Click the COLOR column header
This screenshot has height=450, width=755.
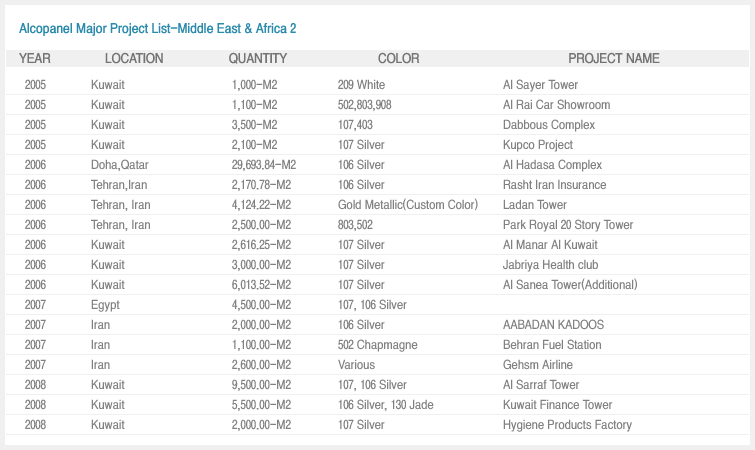[x=398, y=58]
